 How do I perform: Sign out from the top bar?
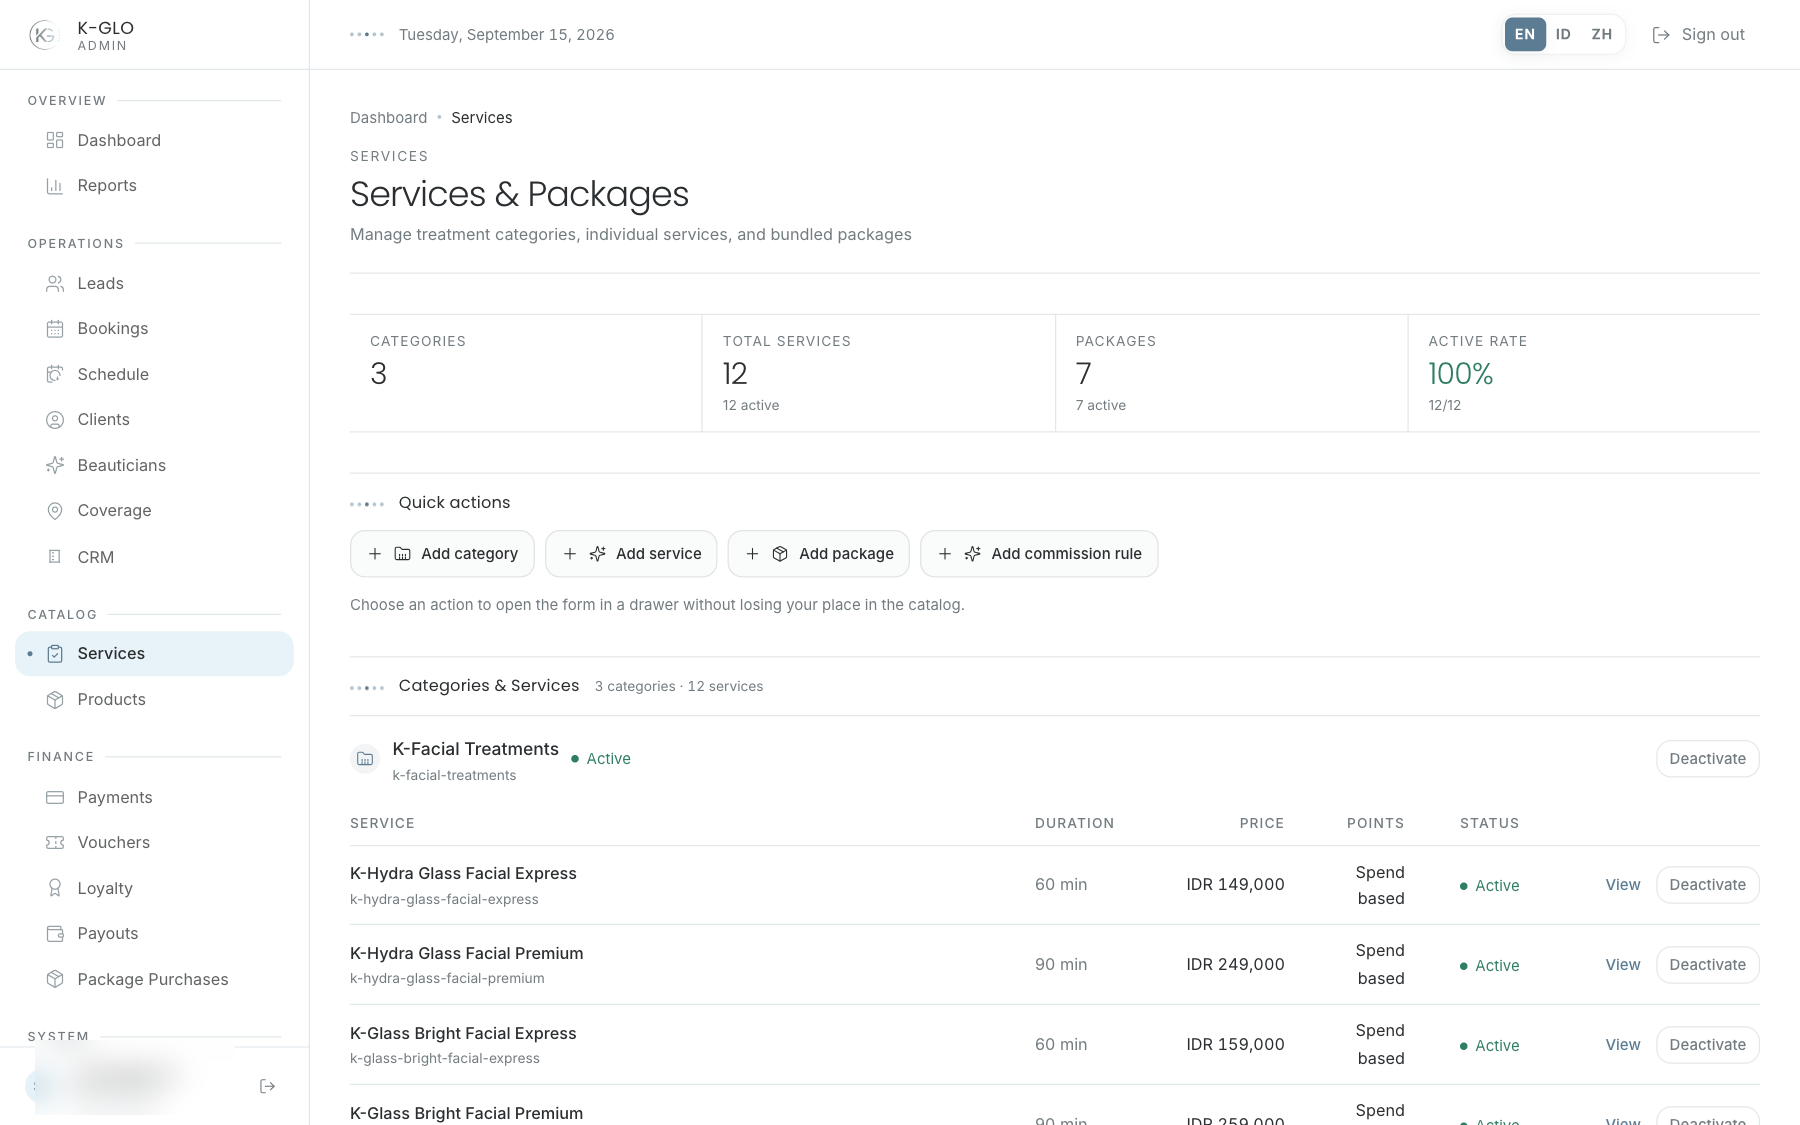1698,35
